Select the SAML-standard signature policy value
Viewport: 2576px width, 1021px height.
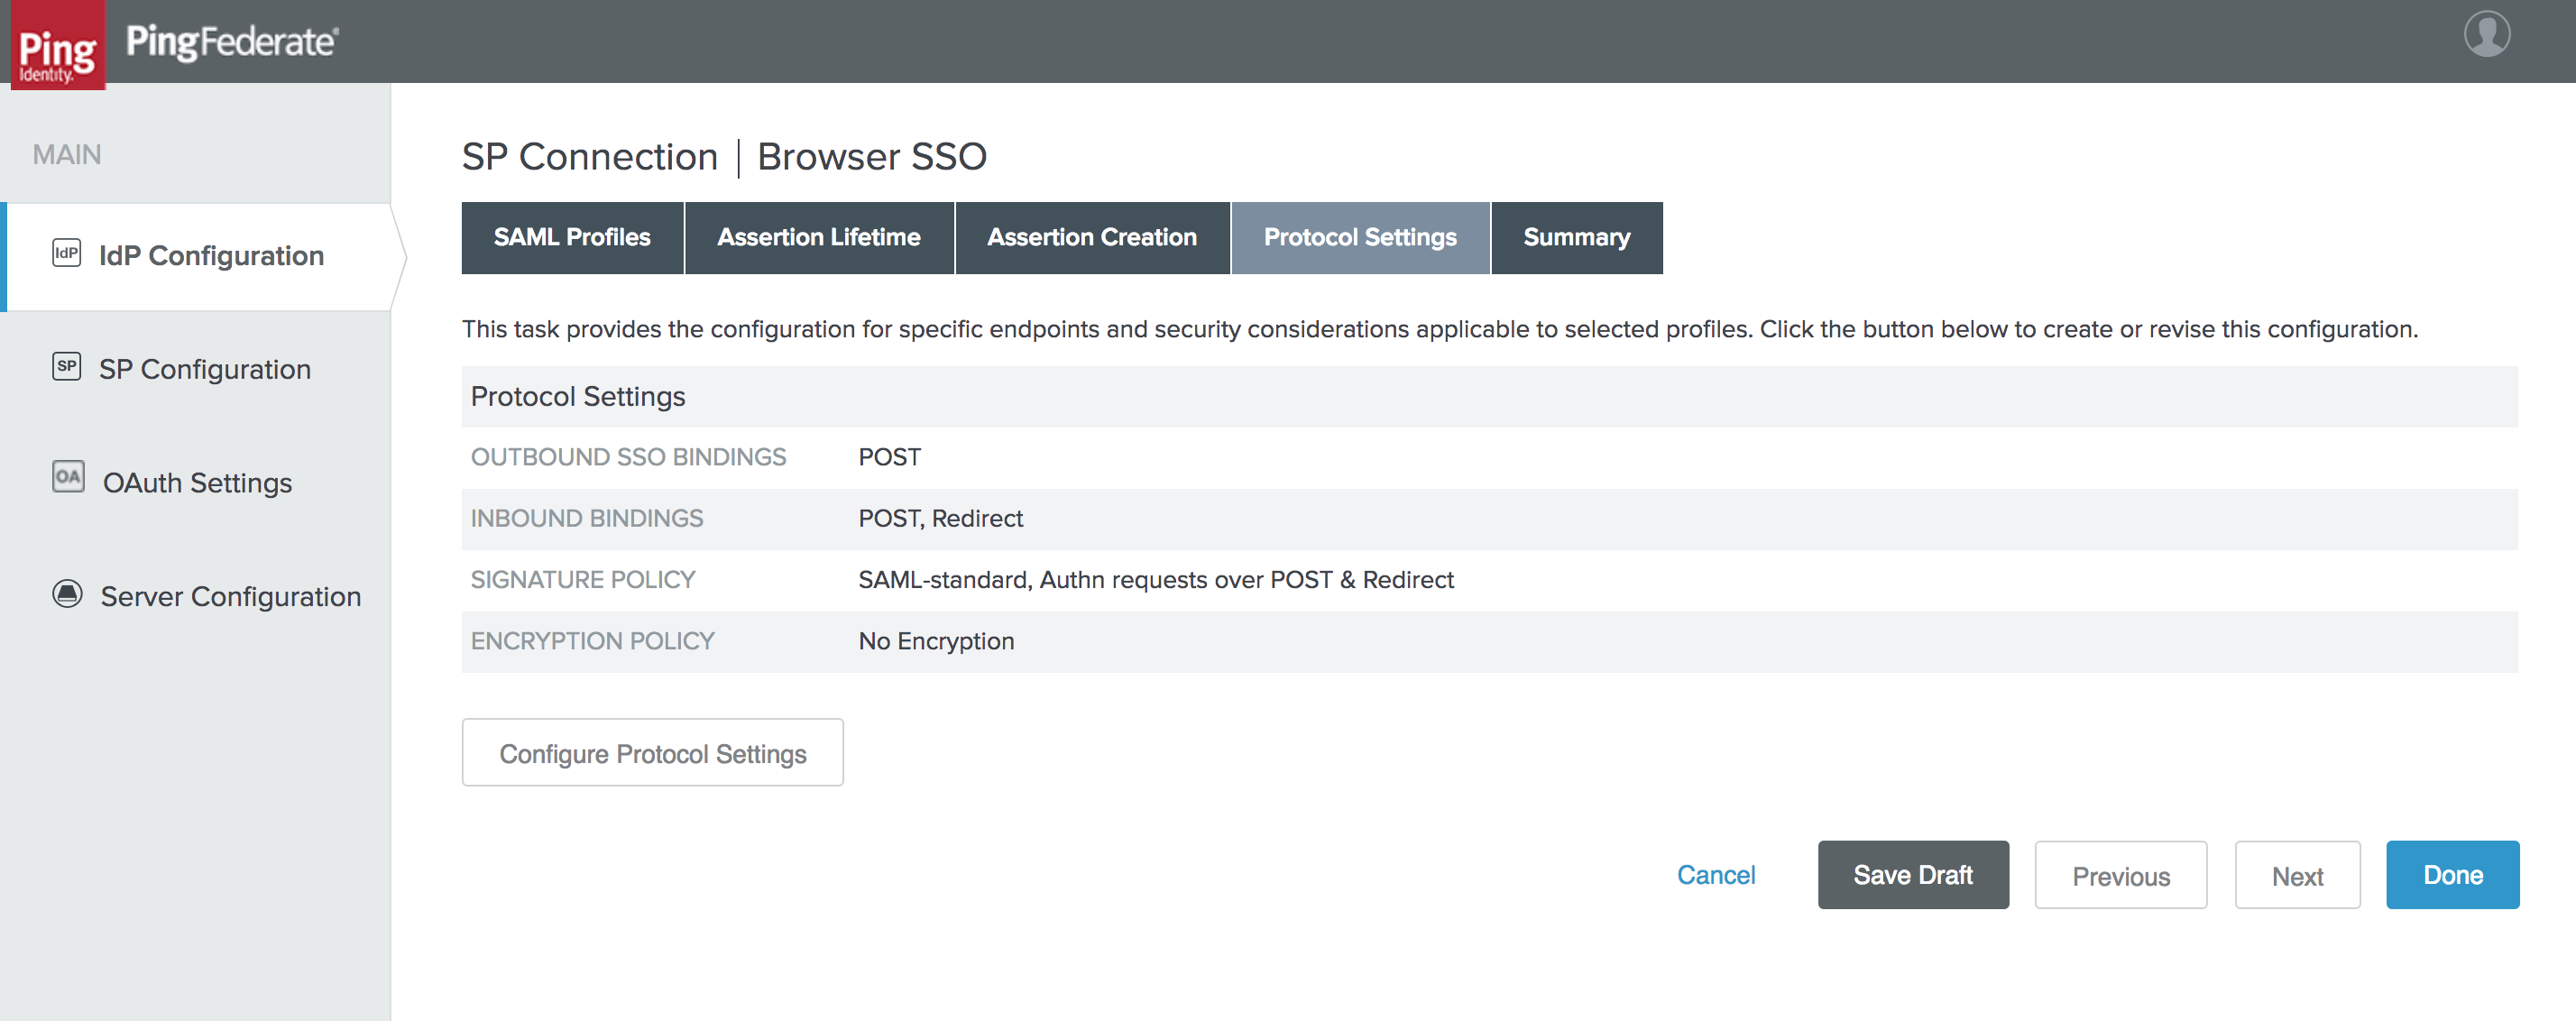(x=1156, y=580)
